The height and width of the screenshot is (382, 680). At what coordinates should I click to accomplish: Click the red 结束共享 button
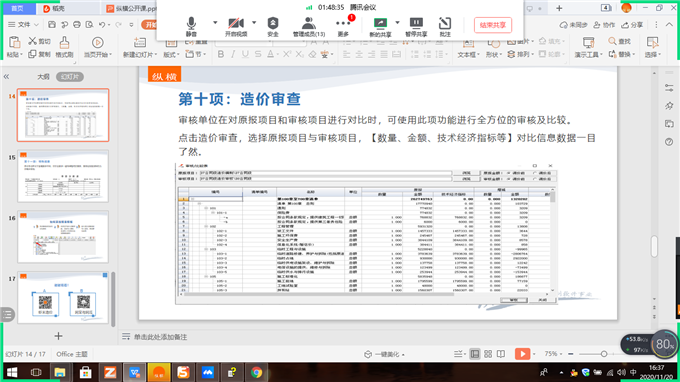[x=493, y=25]
